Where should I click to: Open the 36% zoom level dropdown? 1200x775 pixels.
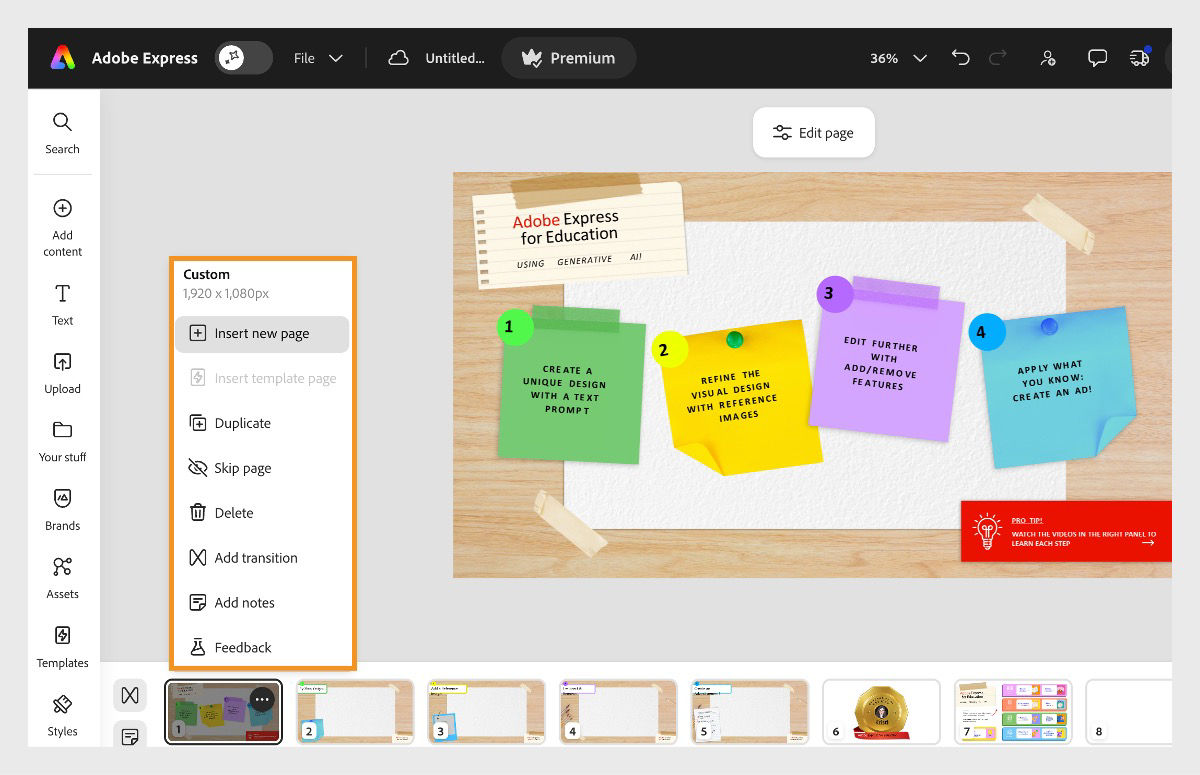pos(898,58)
